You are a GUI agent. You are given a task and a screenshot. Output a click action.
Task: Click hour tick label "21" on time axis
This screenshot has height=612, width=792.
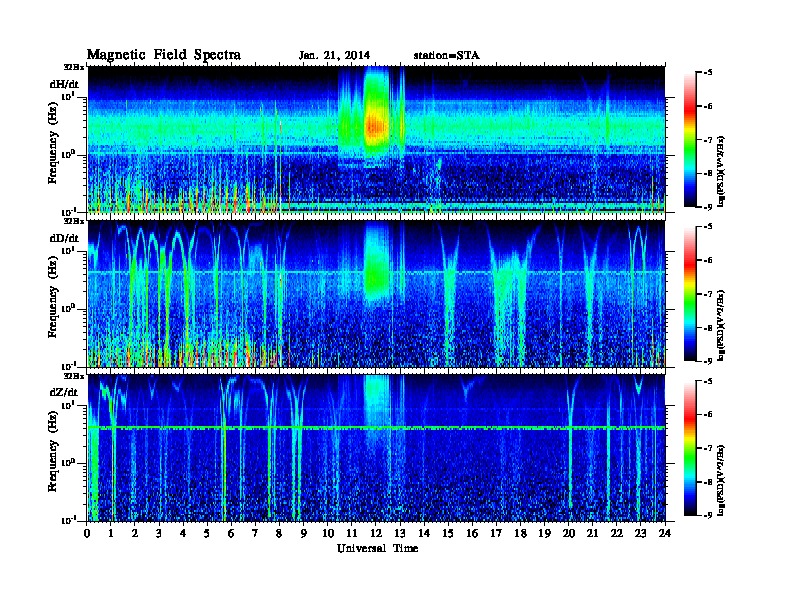pos(592,533)
